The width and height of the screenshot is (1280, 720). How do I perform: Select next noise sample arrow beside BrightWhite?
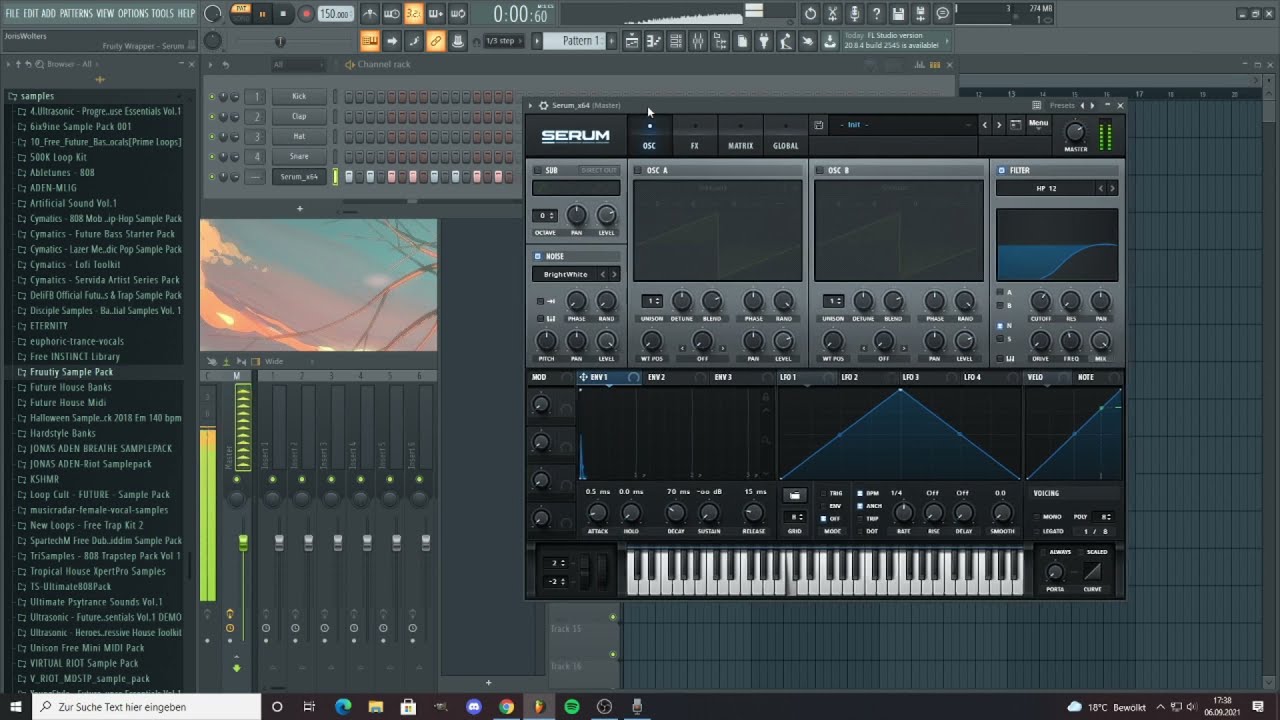click(613, 274)
